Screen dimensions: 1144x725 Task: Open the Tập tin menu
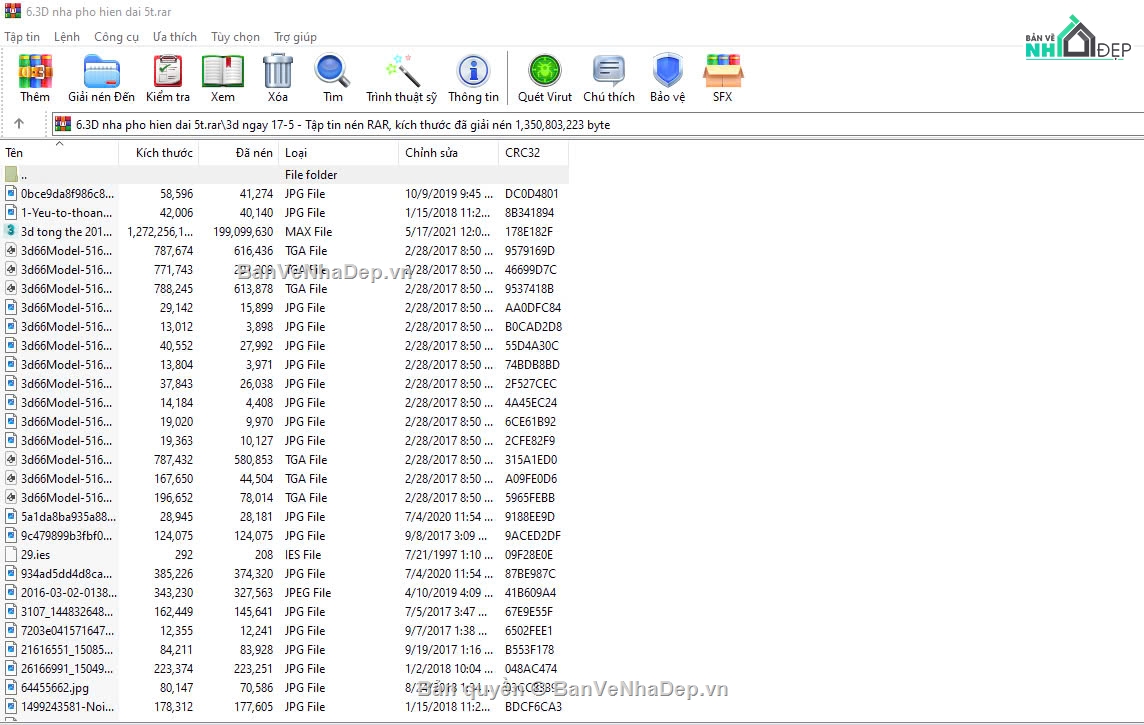click(22, 37)
